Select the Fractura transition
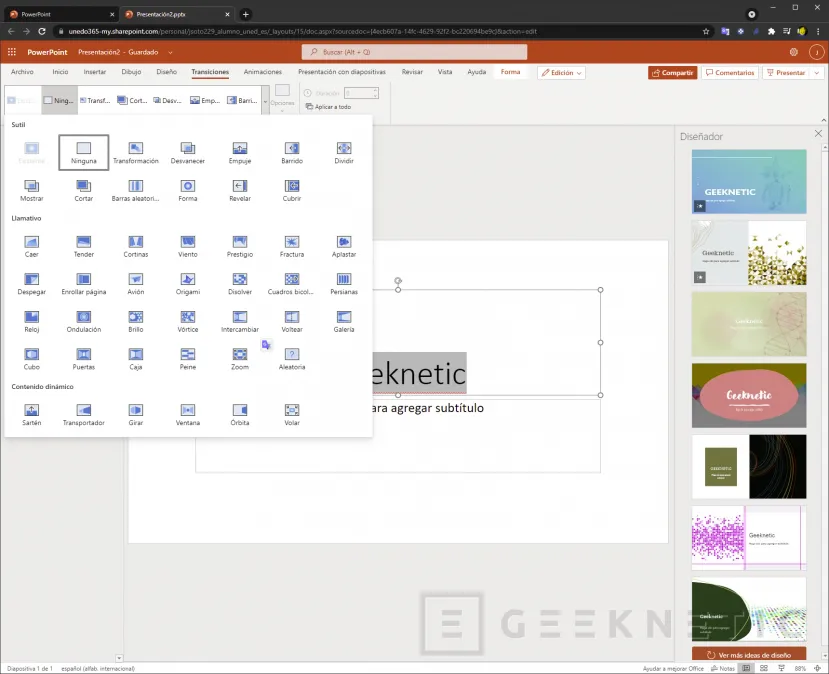This screenshot has width=829, height=674. tap(292, 246)
